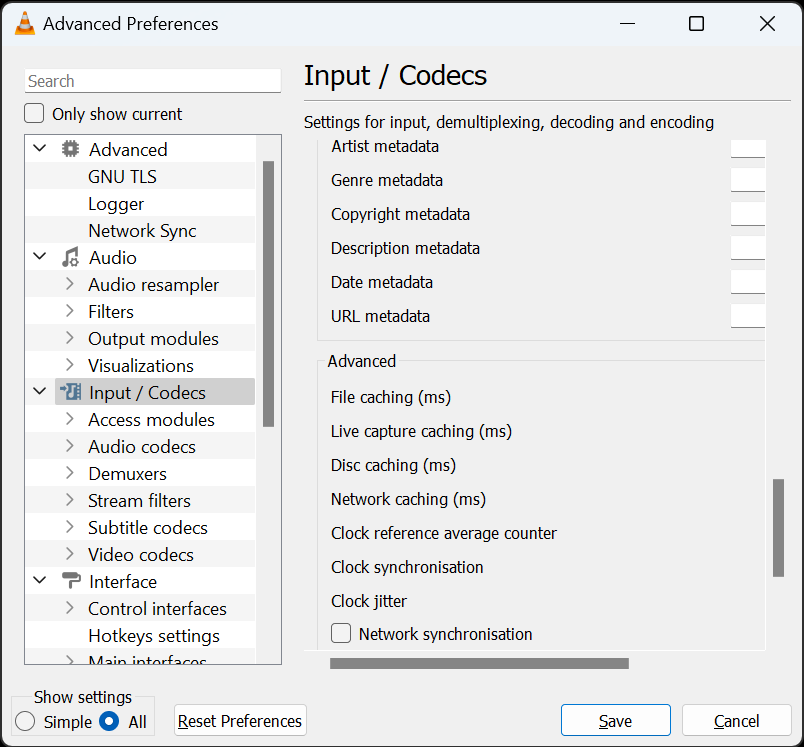This screenshot has width=804, height=747.
Task: Click the Live capture caching (ms) label
Action: (421, 431)
